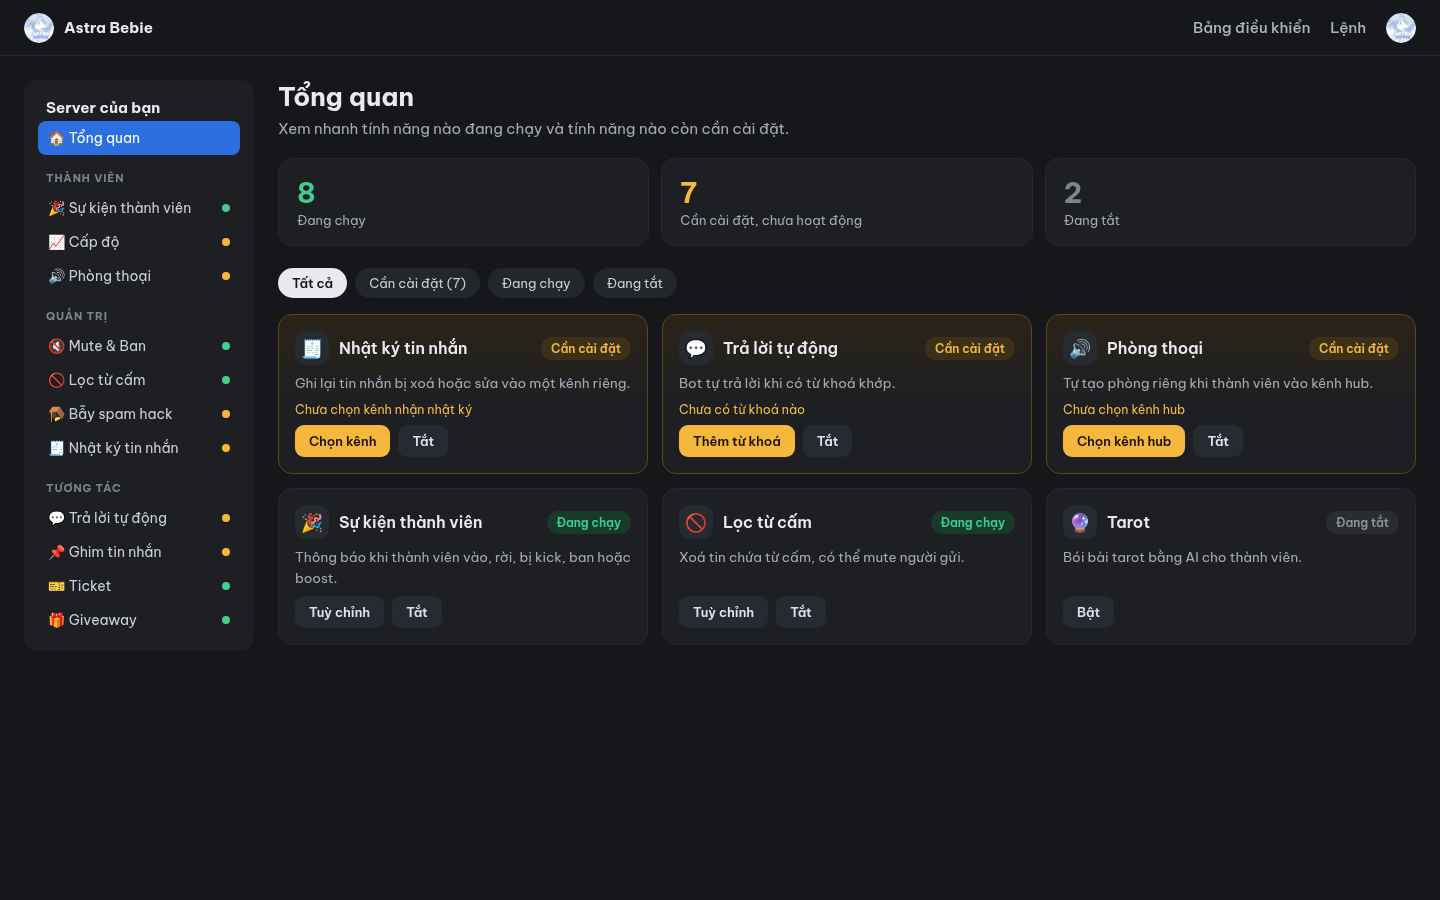Open Ghim tin nhắn sidebar entry
1440x900 pixels.
139,552
